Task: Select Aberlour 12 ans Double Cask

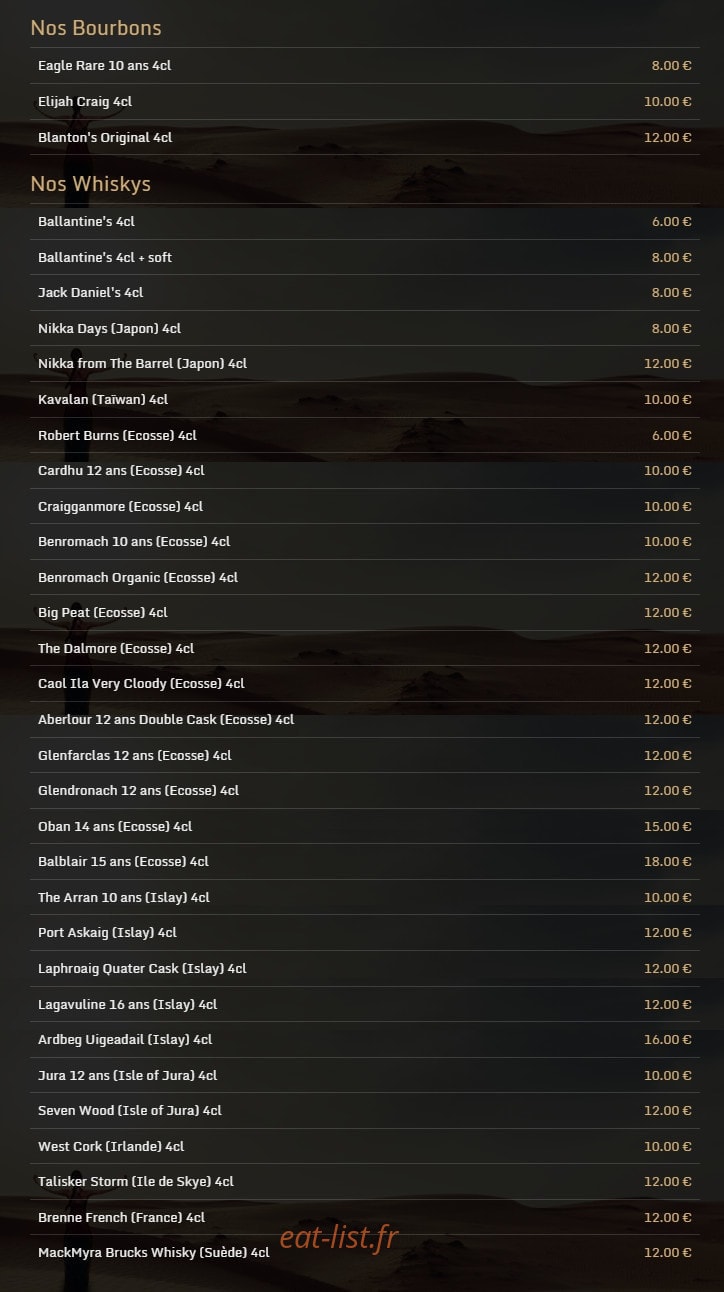Action: (x=365, y=720)
